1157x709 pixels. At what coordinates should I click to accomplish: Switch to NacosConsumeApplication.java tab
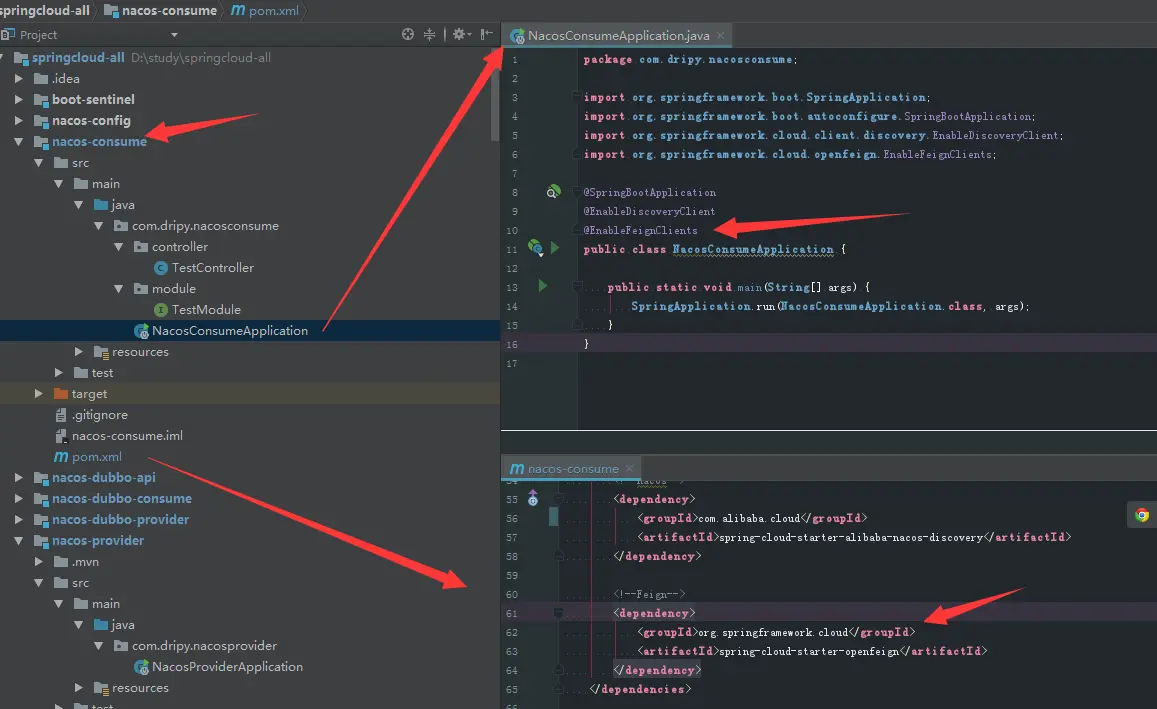click(x=618, y=35)
